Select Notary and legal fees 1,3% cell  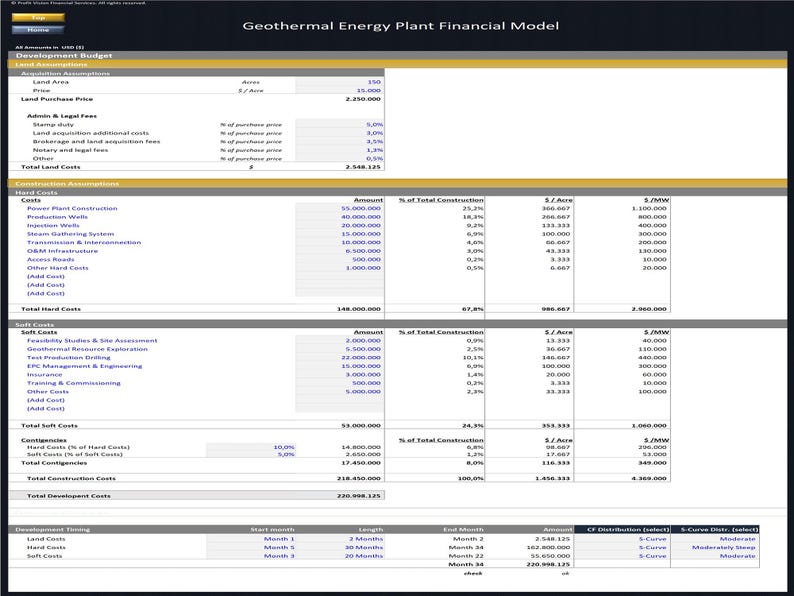click(339, 150)
